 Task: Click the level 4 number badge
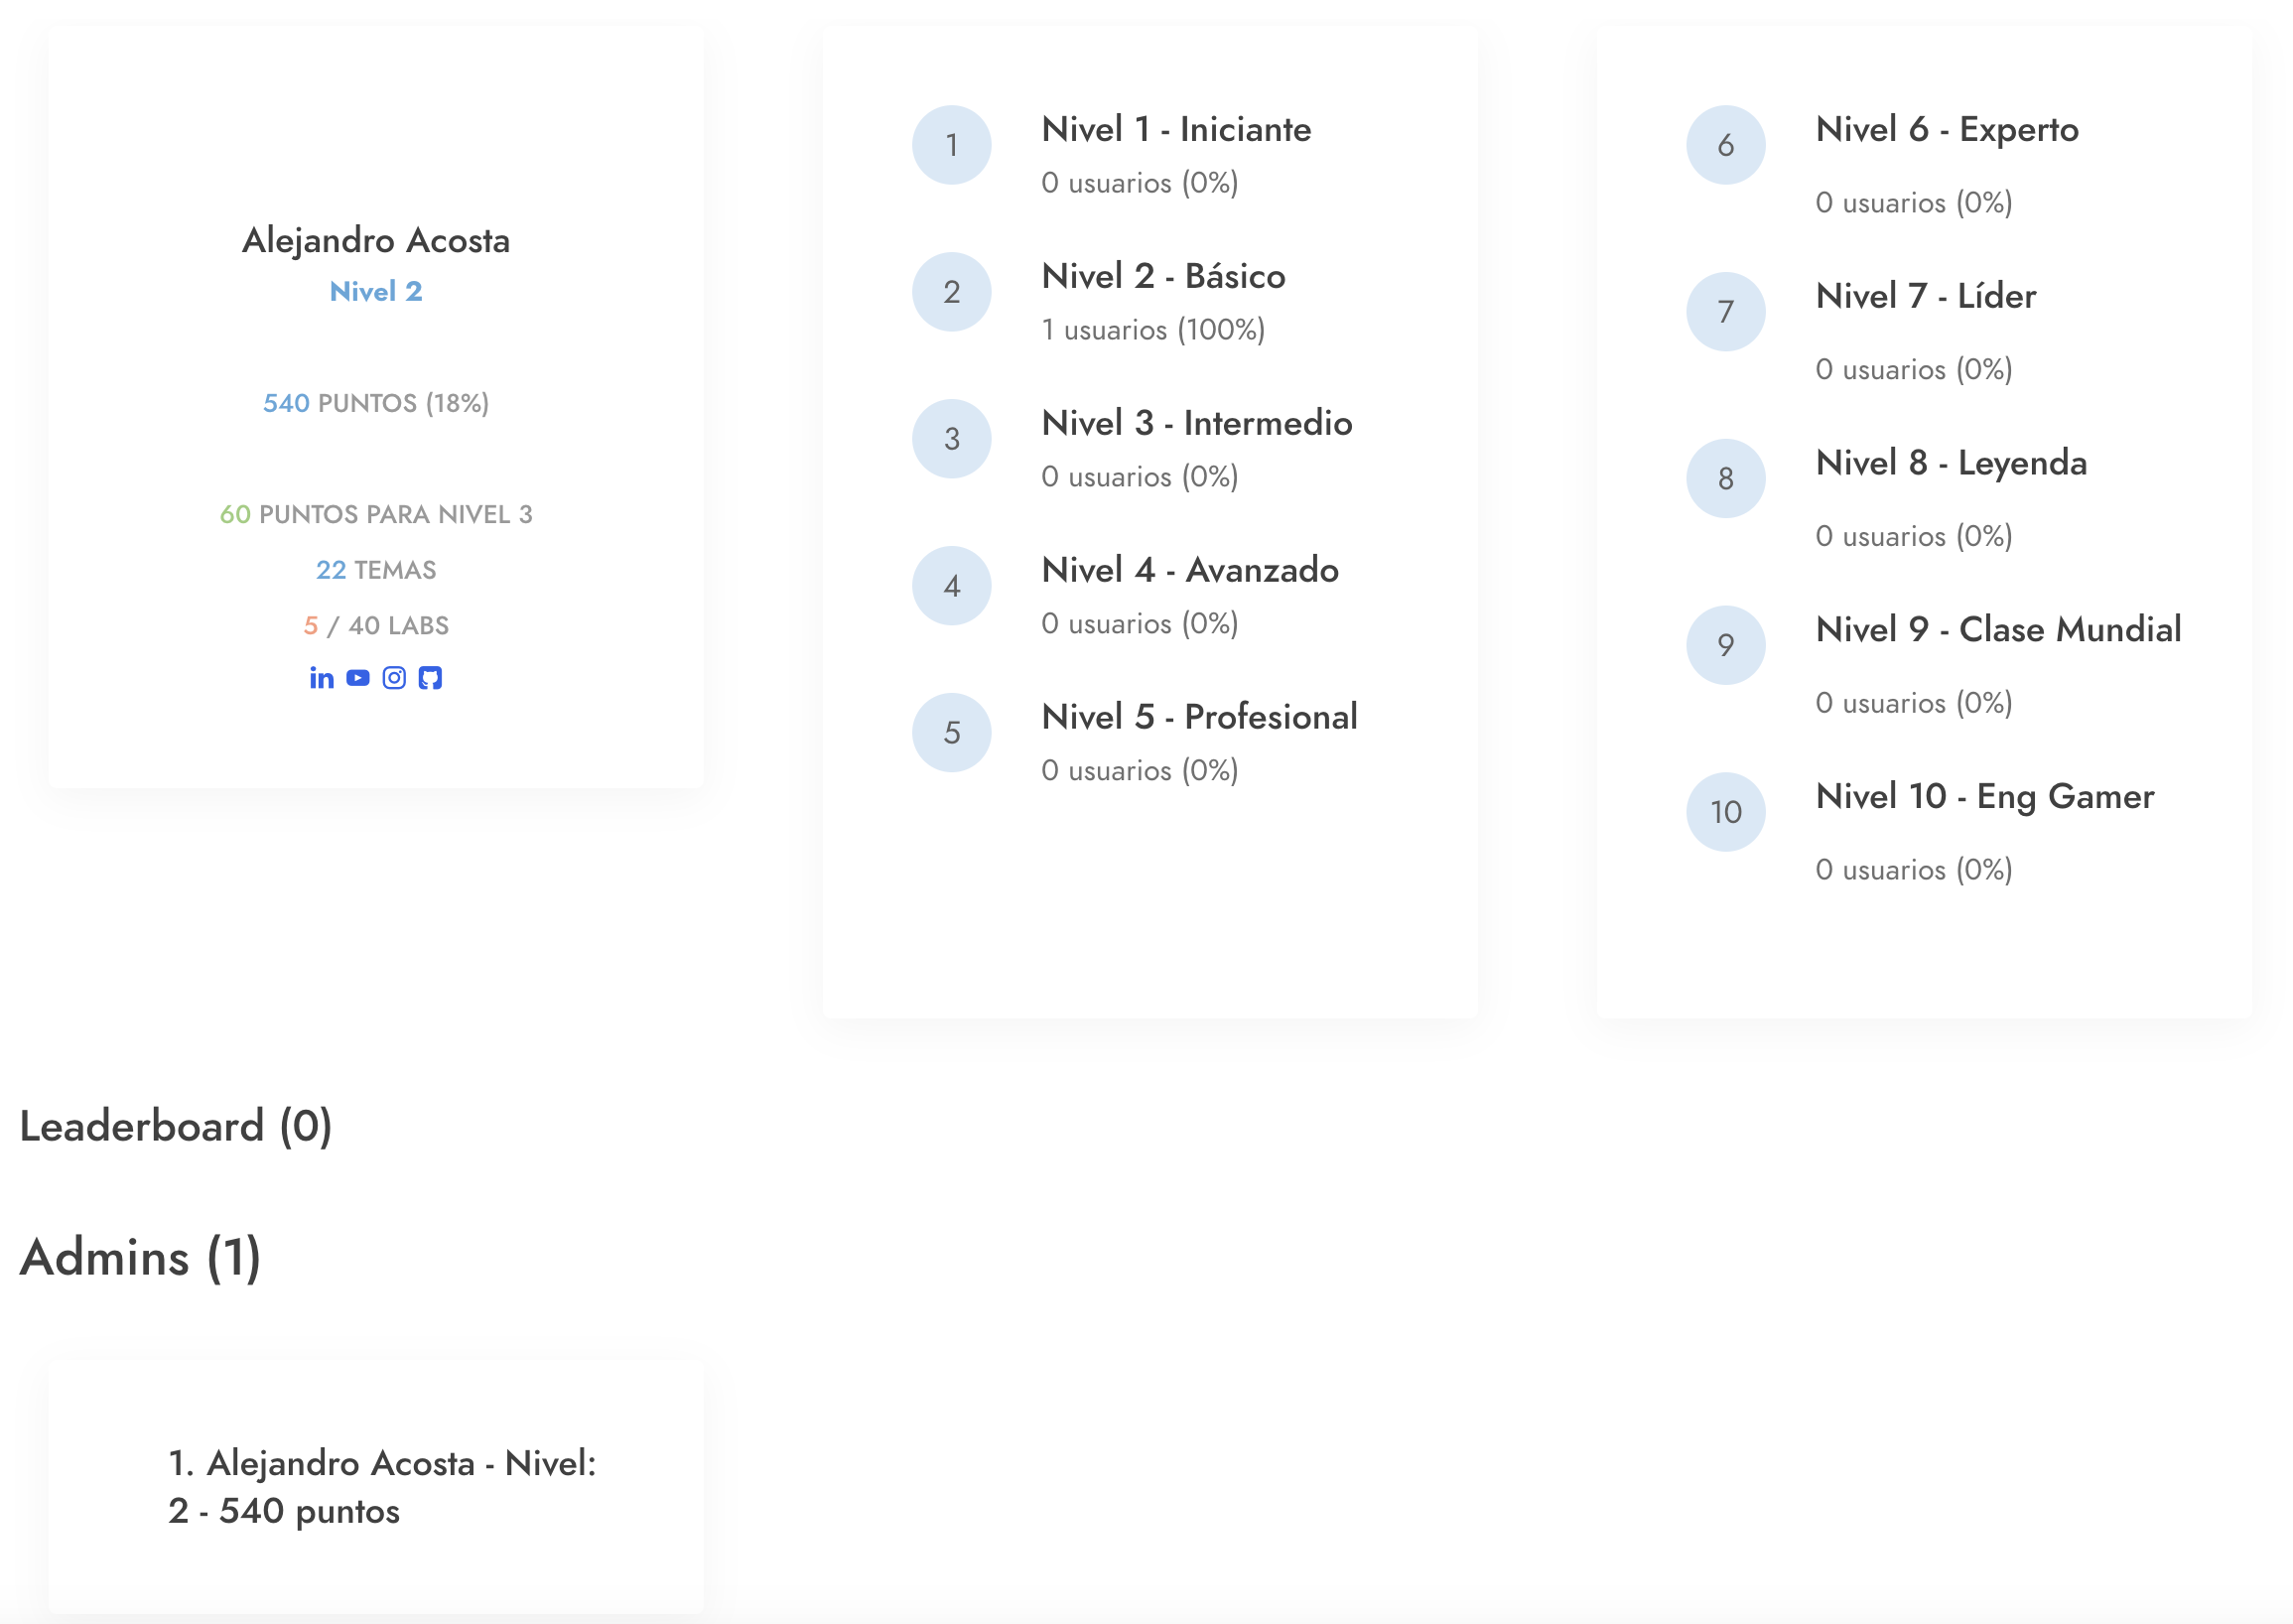951,586
